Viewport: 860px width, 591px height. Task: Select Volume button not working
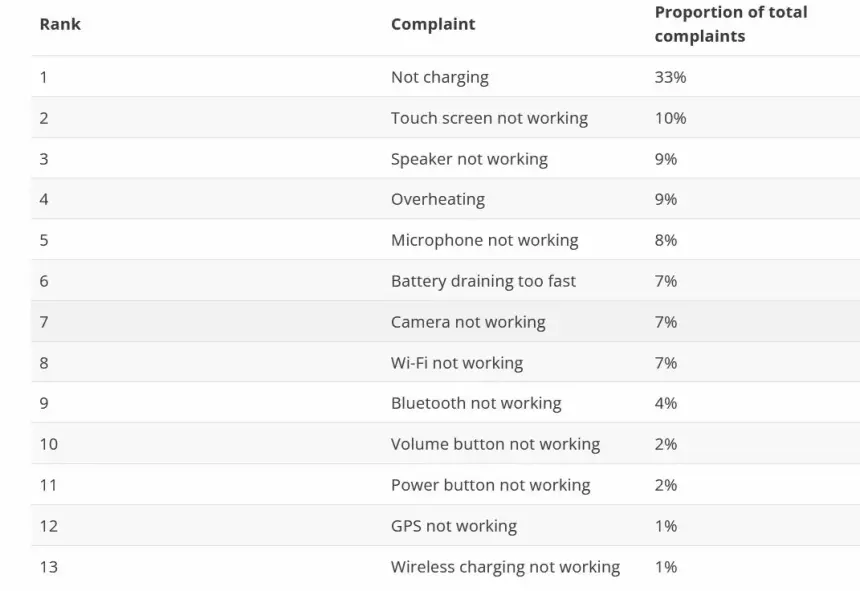(495, 444)
